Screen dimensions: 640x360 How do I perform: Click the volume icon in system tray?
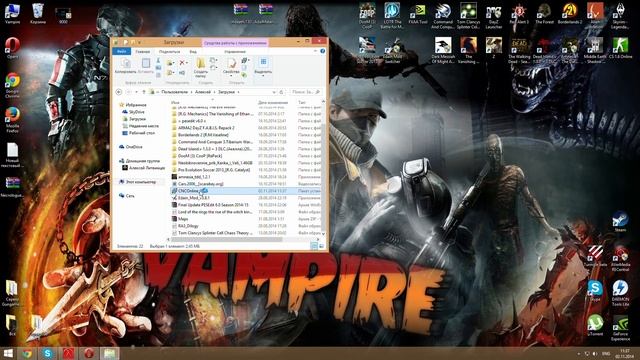click(x=595, y=353)
